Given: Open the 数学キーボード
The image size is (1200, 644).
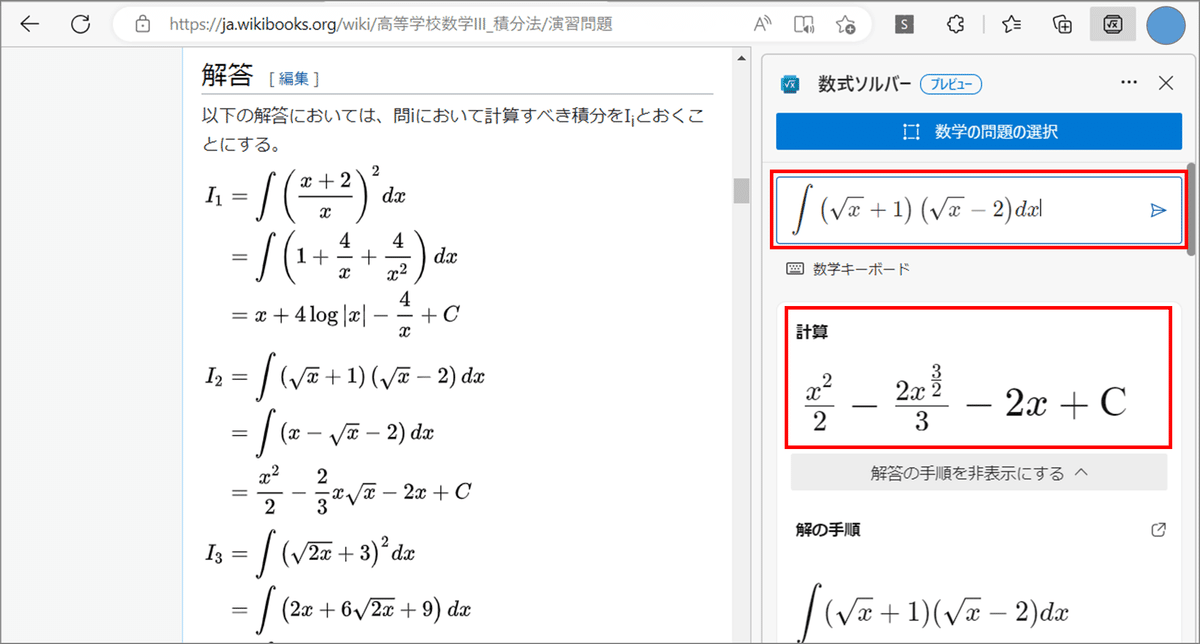Looking at the screenshot, I should (x=848, y=269).
